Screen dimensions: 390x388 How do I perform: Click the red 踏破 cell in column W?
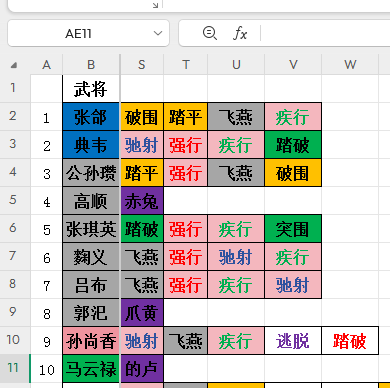350,341
